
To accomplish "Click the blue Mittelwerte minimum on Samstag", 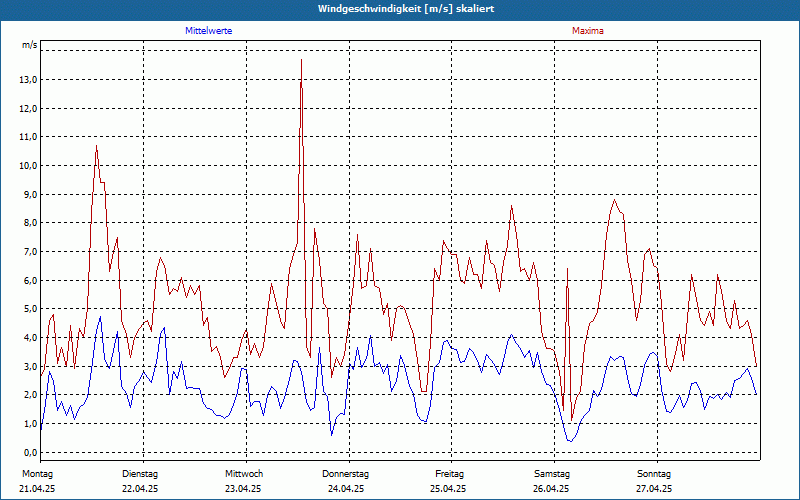I will pyautogui.click(x=570, y=440).
